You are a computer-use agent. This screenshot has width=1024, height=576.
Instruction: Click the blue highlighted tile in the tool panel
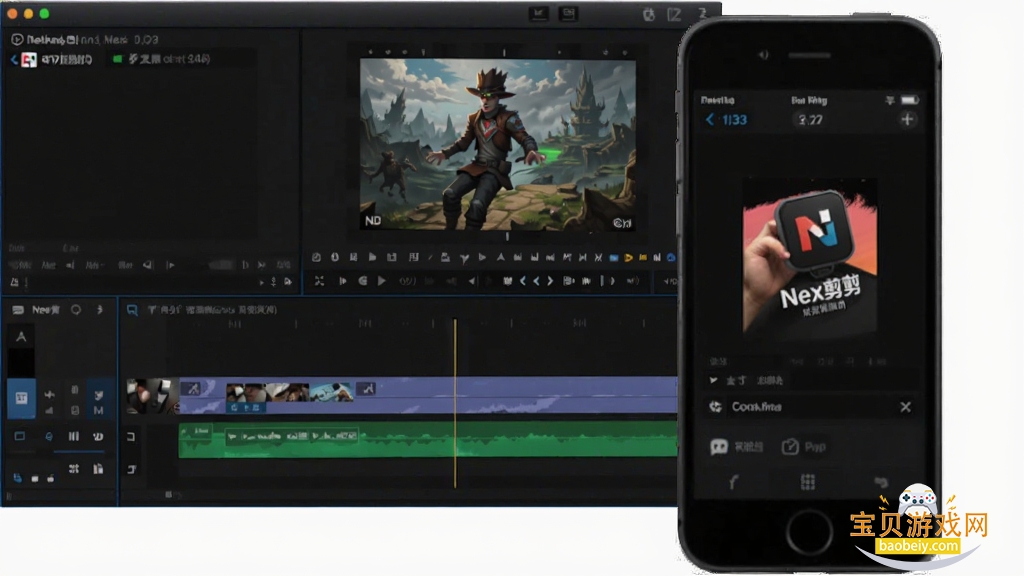tap(21, 398)
